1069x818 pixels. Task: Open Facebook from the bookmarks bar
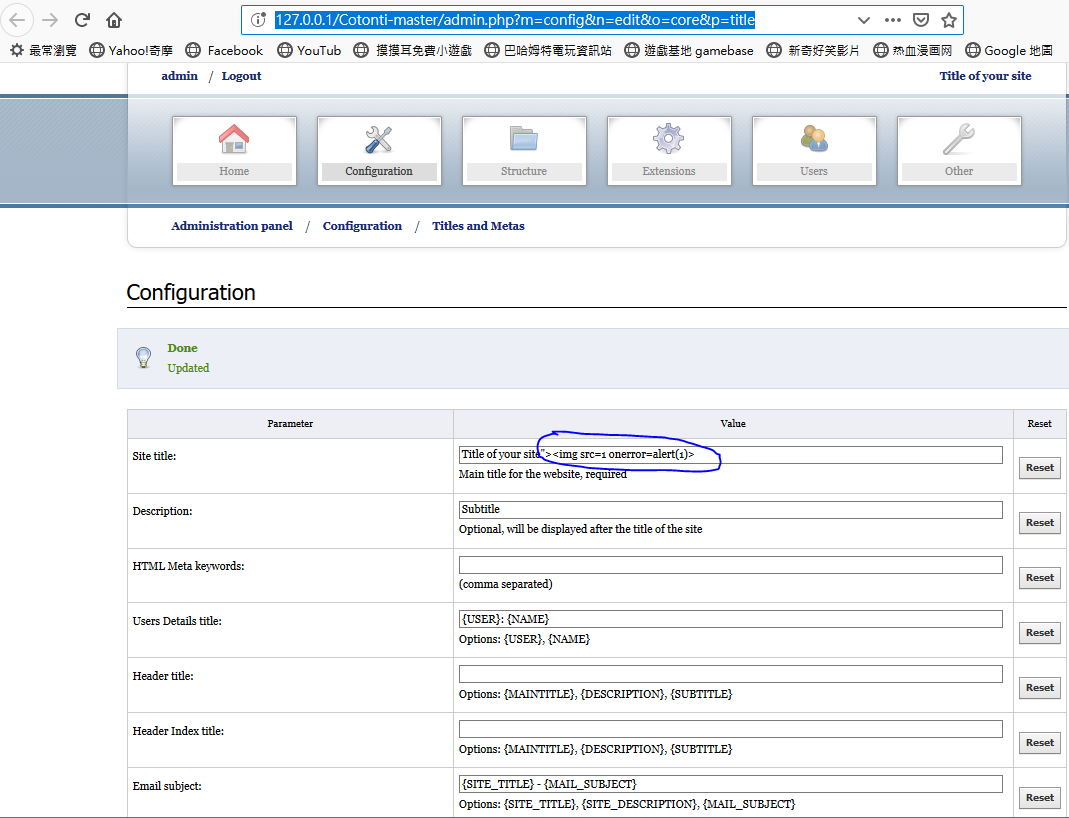click(224, 50)
